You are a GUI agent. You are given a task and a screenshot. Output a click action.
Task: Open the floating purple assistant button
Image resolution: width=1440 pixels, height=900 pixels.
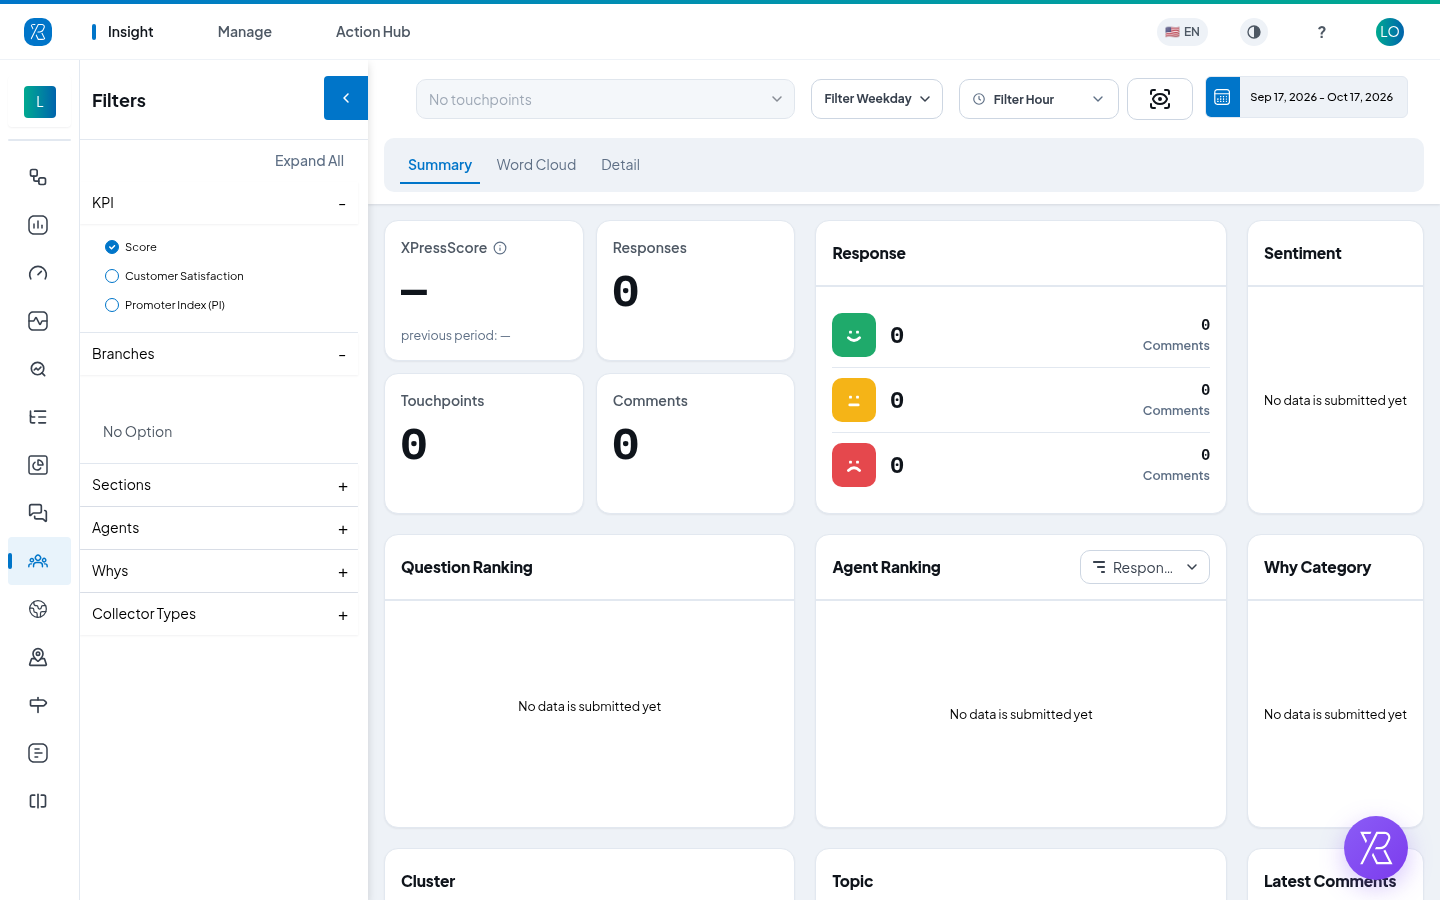[x=1376, y=848]
